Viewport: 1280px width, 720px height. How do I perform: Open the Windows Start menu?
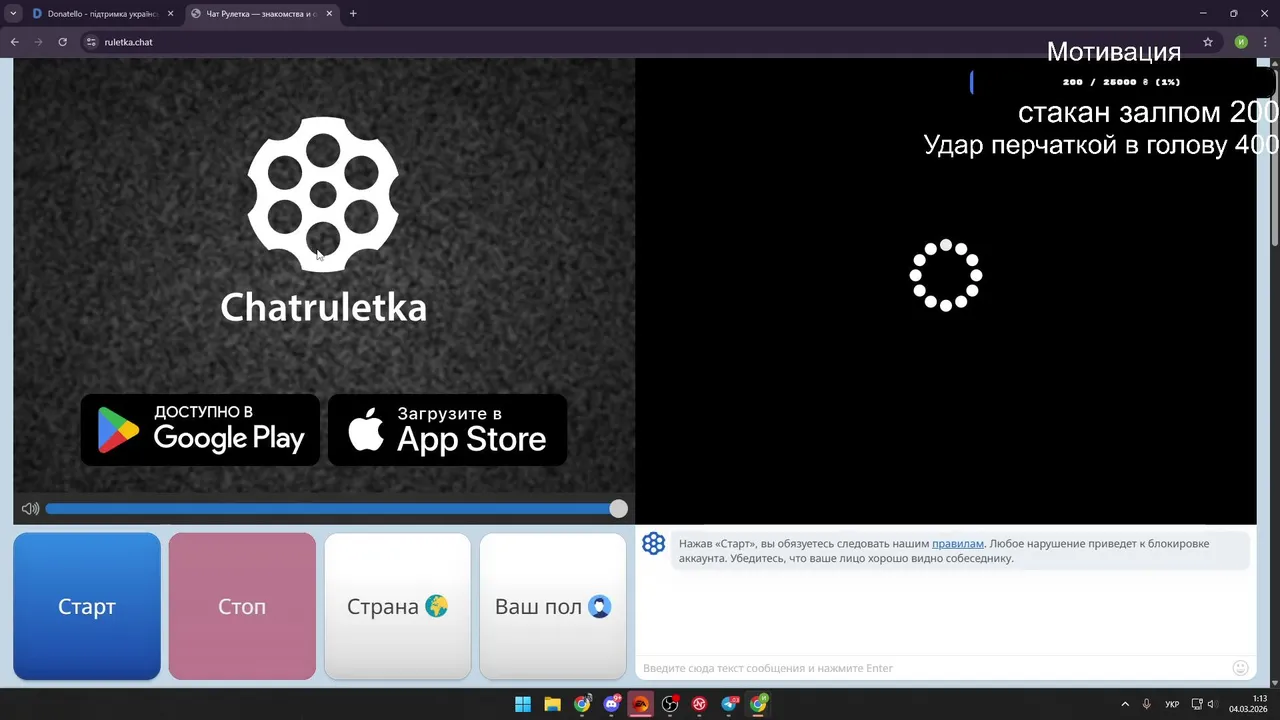523,704
